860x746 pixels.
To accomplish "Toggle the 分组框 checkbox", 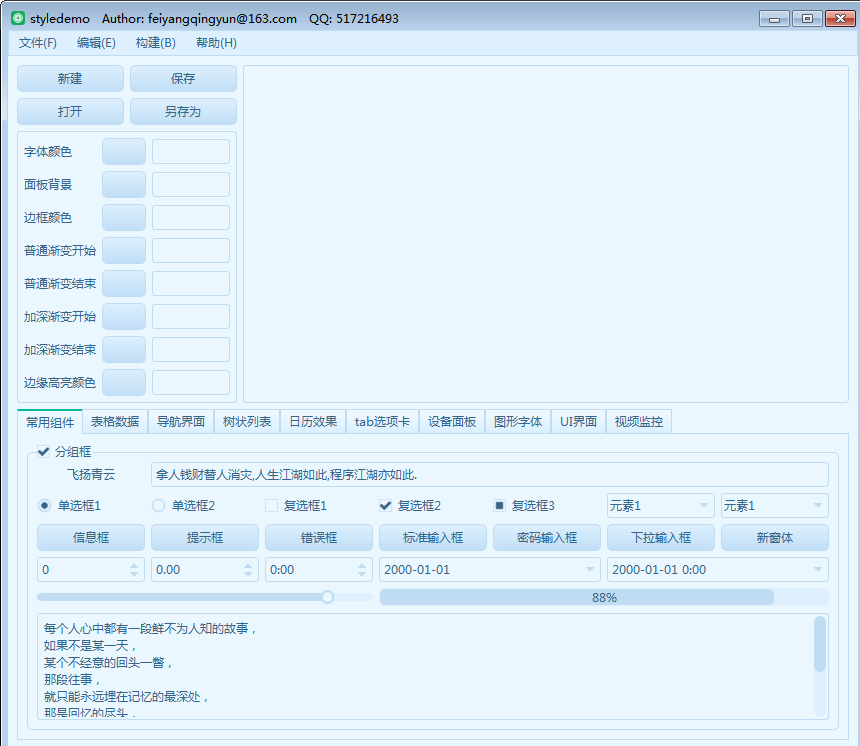I will pos(43,450).
